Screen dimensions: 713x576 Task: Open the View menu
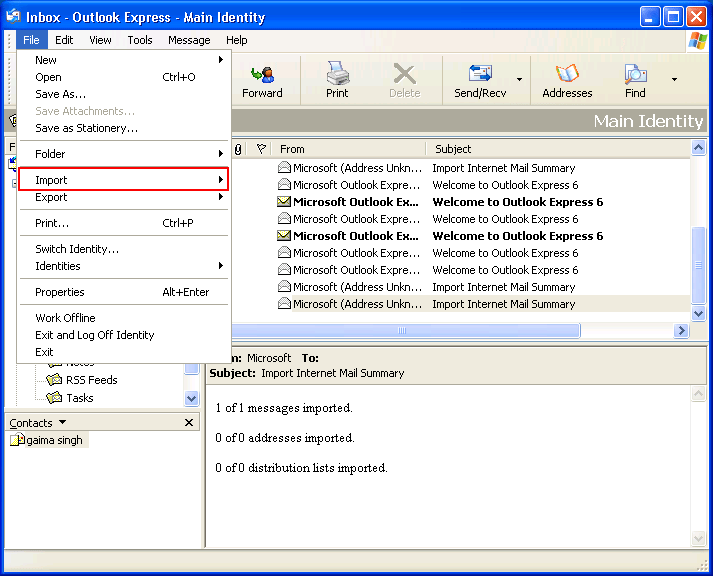click(x=100, y=40)
